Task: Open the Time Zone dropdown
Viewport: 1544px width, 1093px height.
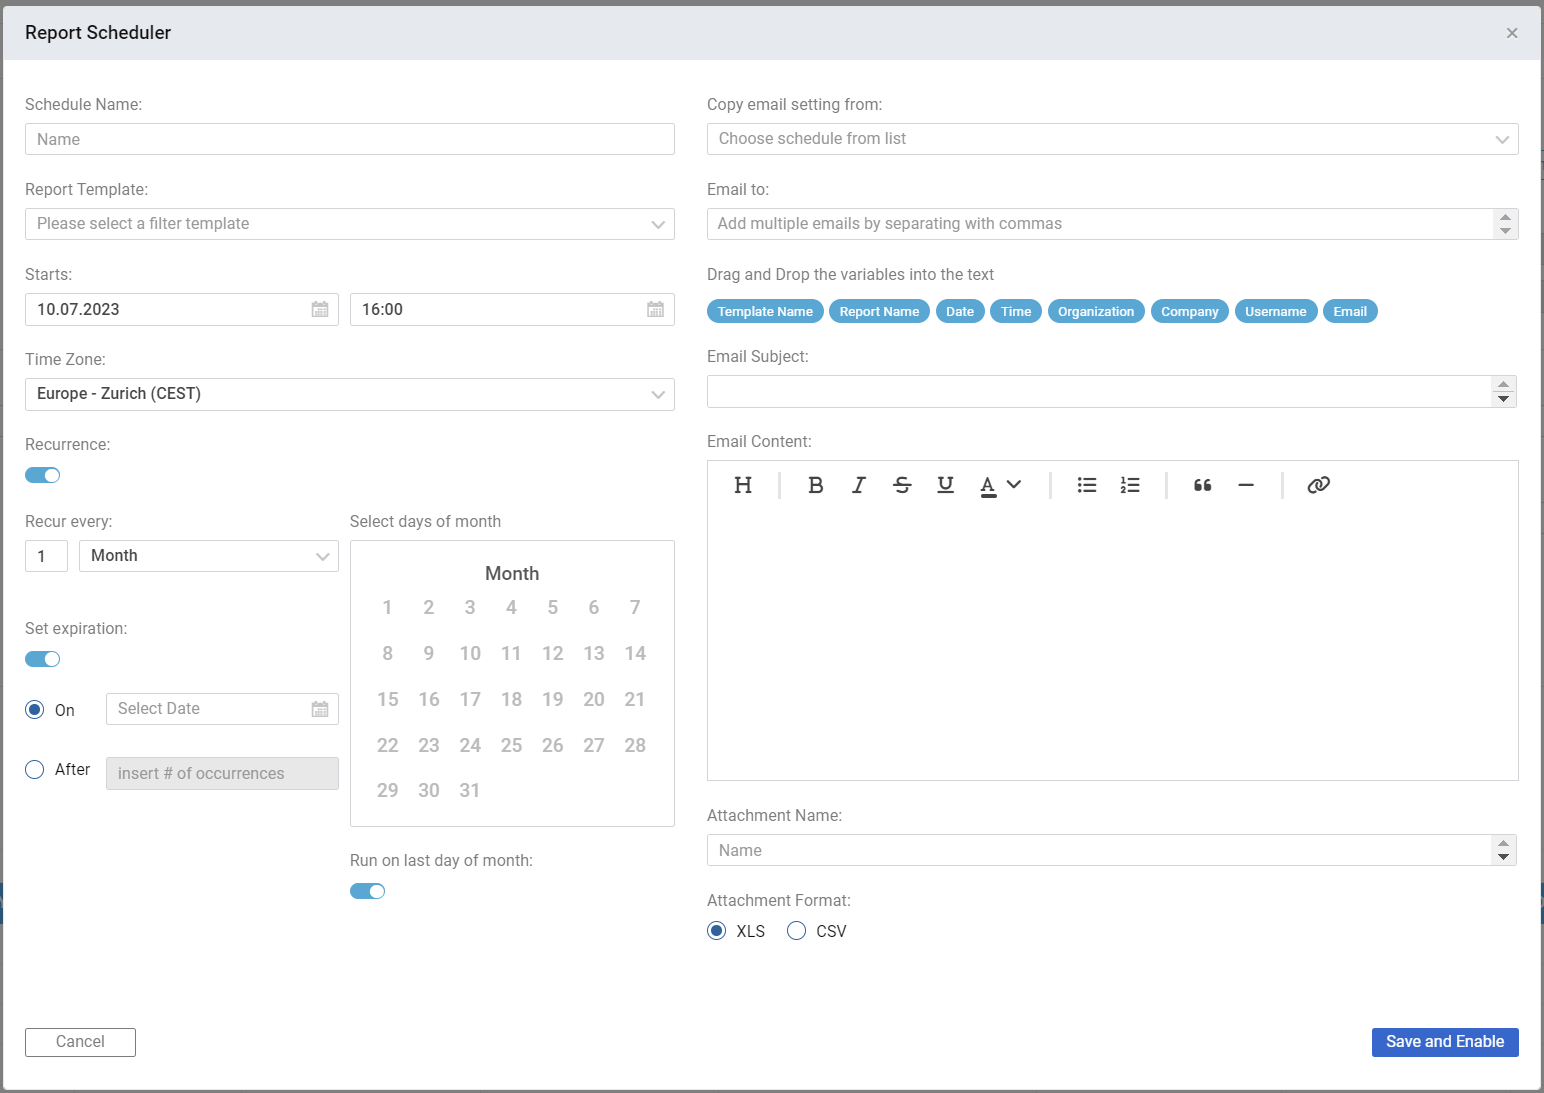Action: click(350, 394)
